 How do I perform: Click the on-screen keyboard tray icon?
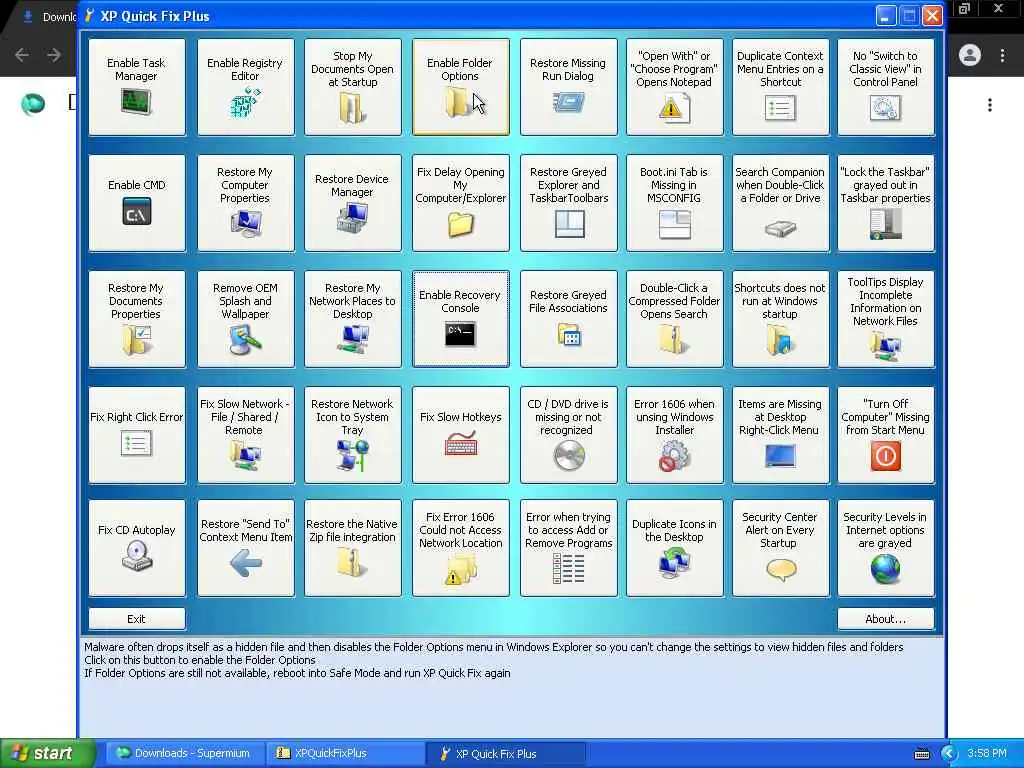tap(921, 754)
